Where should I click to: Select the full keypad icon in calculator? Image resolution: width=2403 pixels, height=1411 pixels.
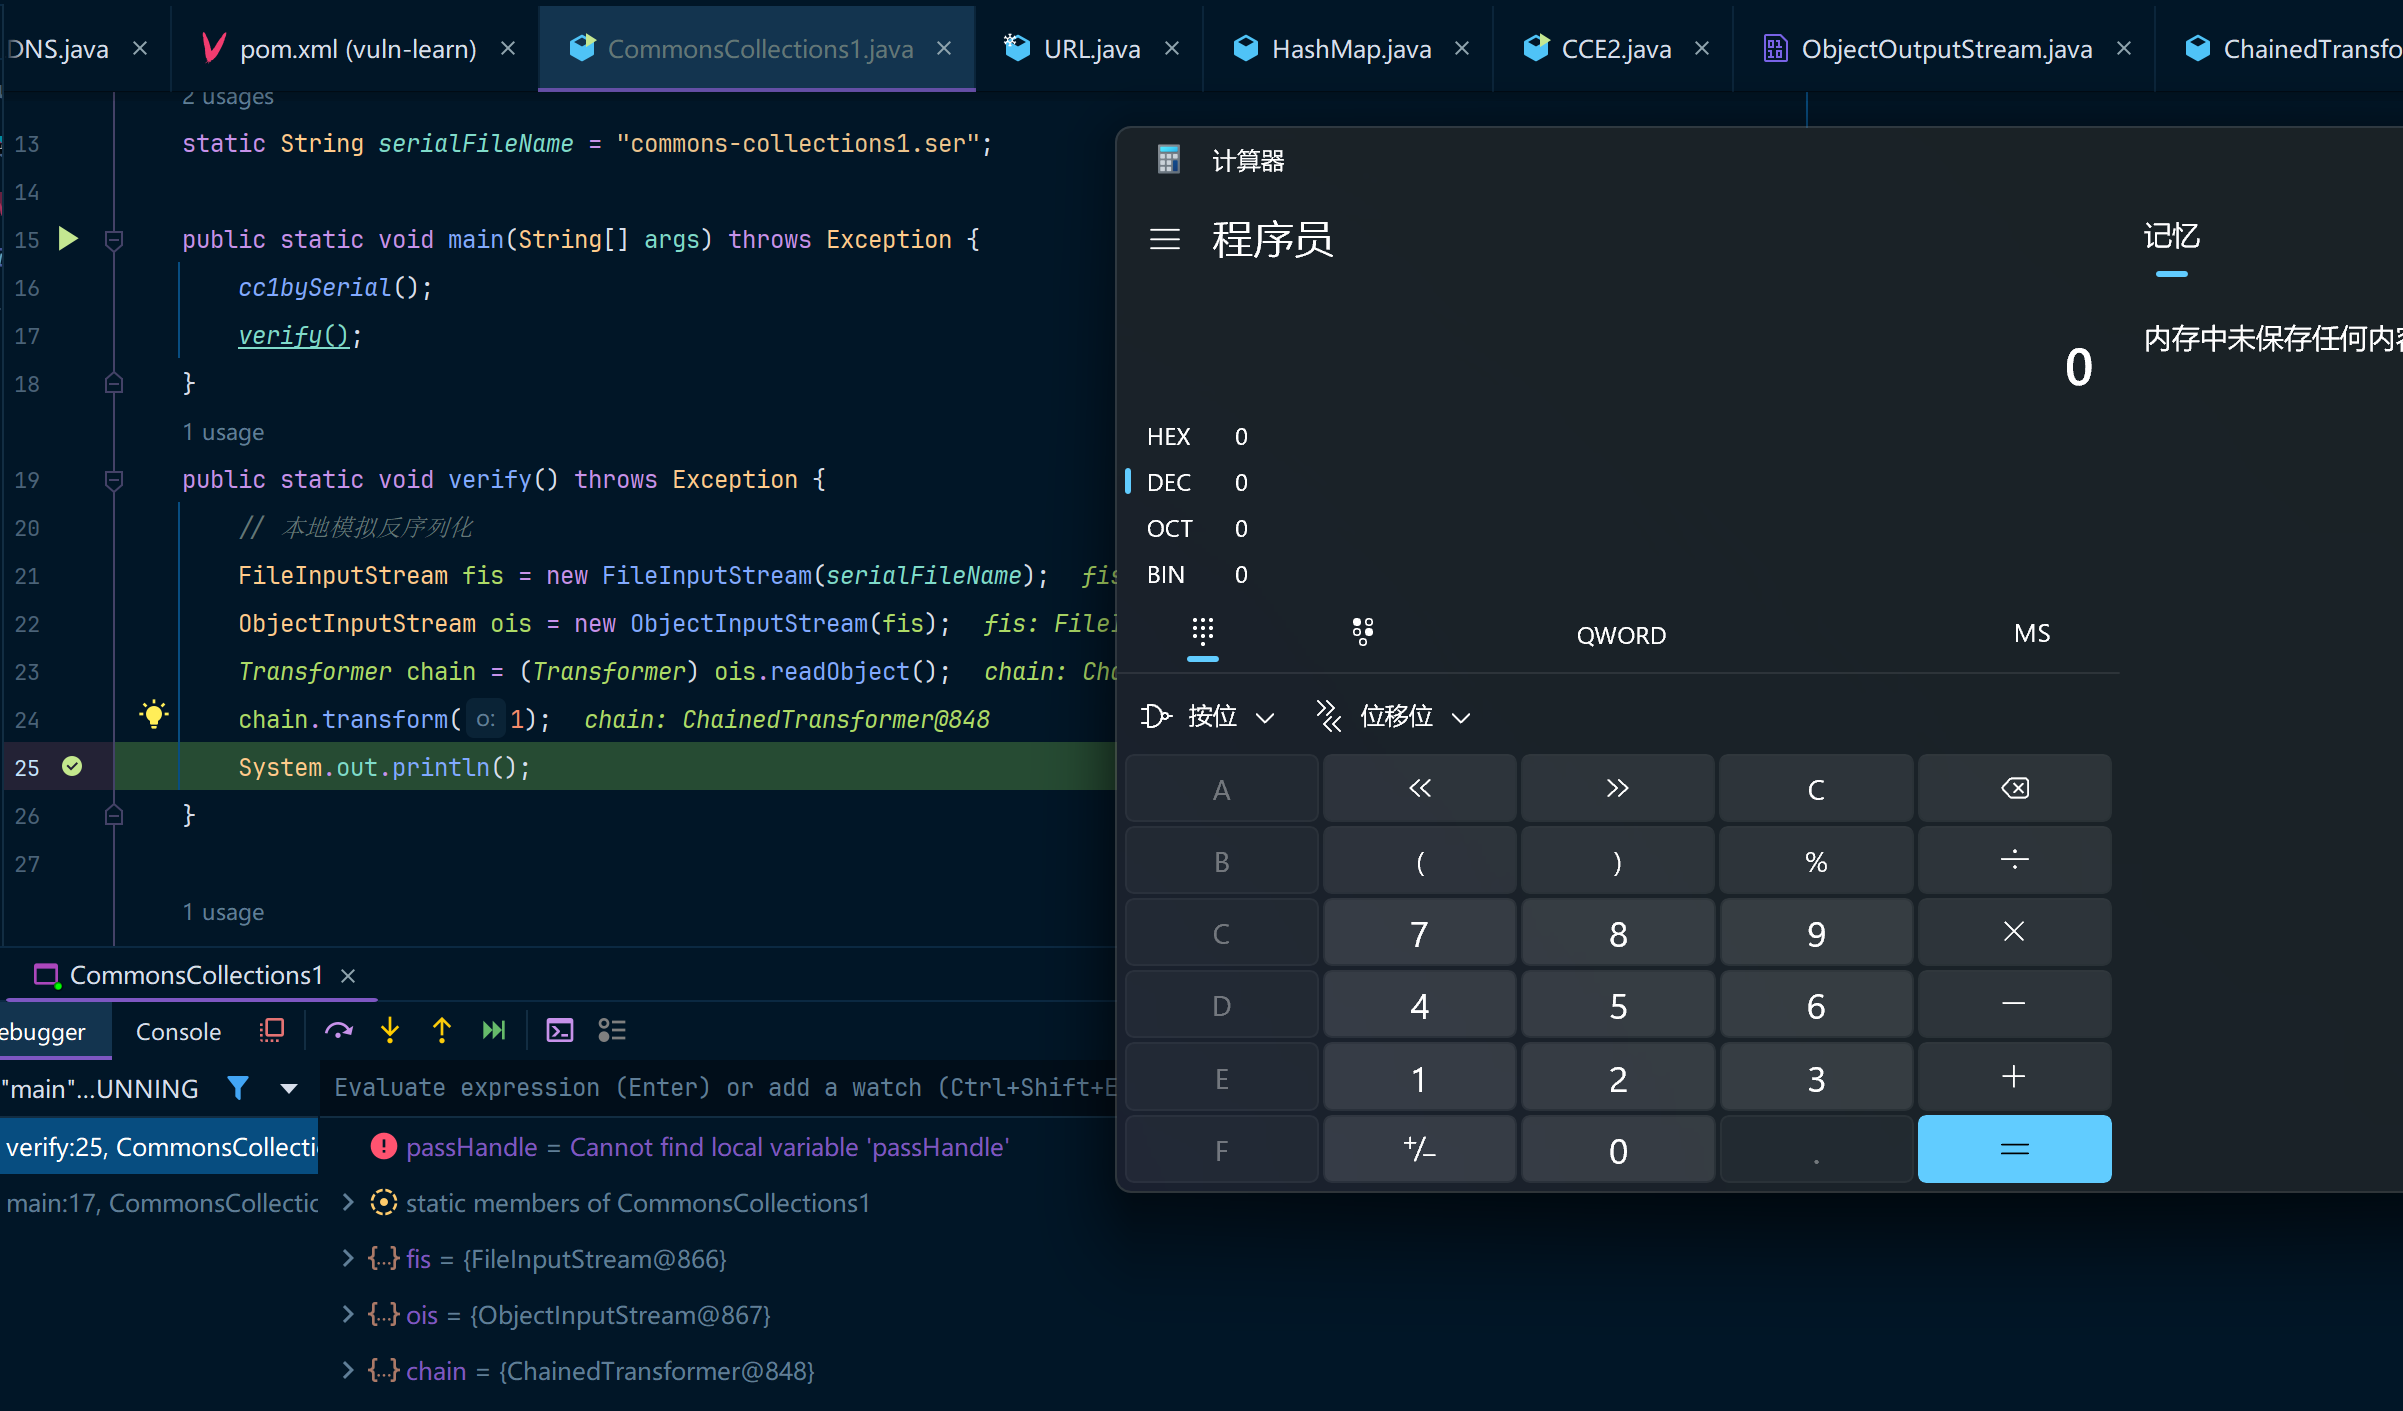click(1203, 632)
